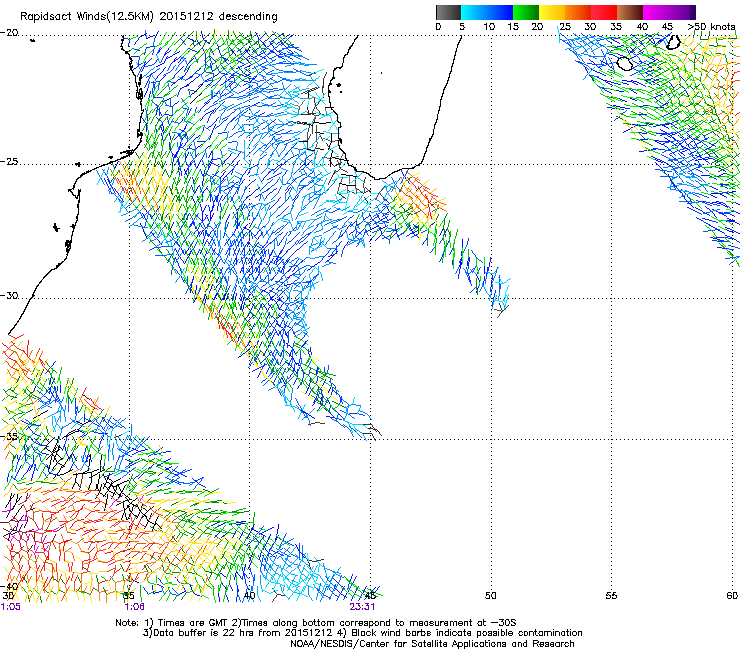Click the '45' label under the color bar

[667, 27]
